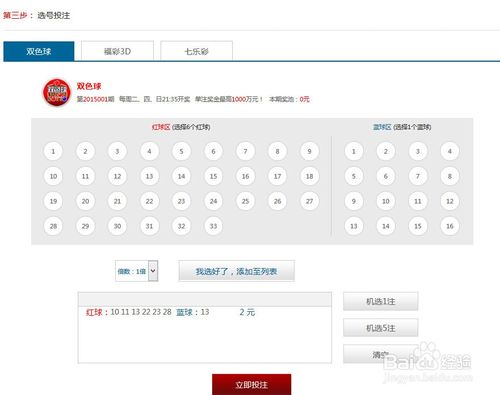Choose red ball number 22
The image size is (500, 395).
tap(149, 201)
